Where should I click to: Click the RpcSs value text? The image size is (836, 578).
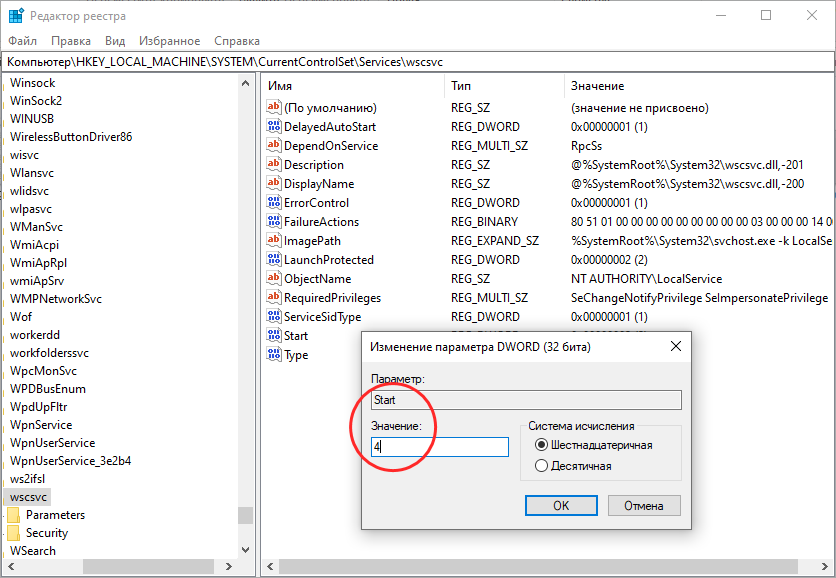(586, 146)
